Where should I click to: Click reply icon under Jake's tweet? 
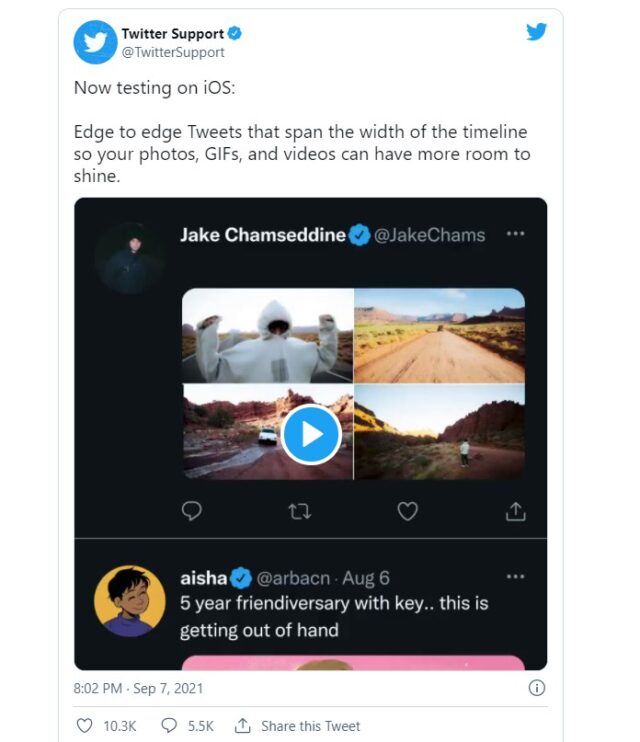click(x=192, y=511)
